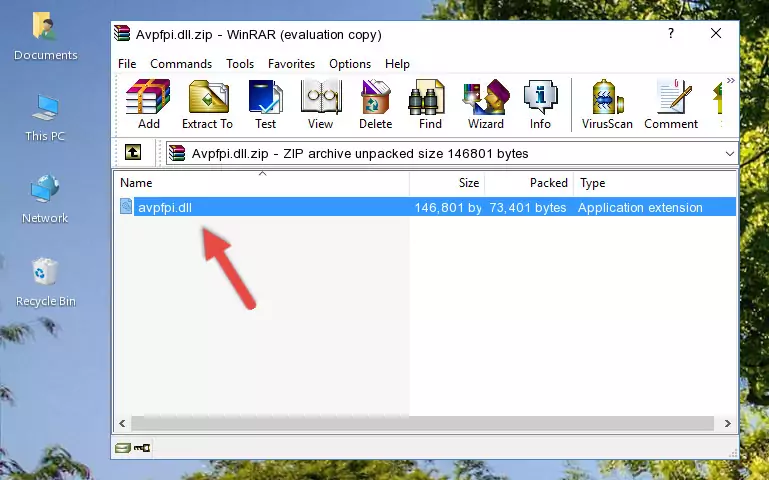Click the password key icon in status bar
Viewport: 769px width, 480px height.
coord(142,447)
